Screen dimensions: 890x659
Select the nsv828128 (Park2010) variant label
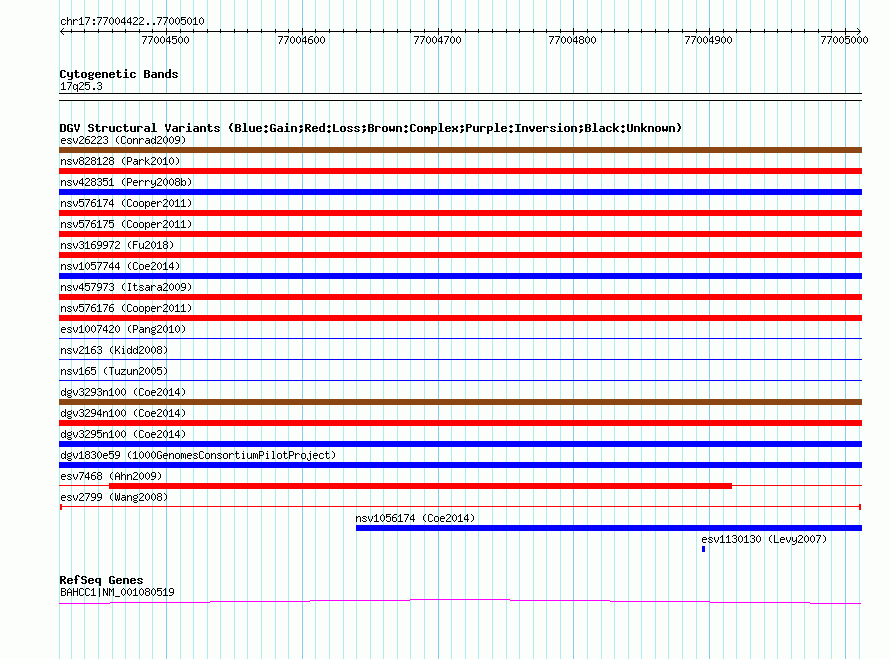[x=120, y=161]
